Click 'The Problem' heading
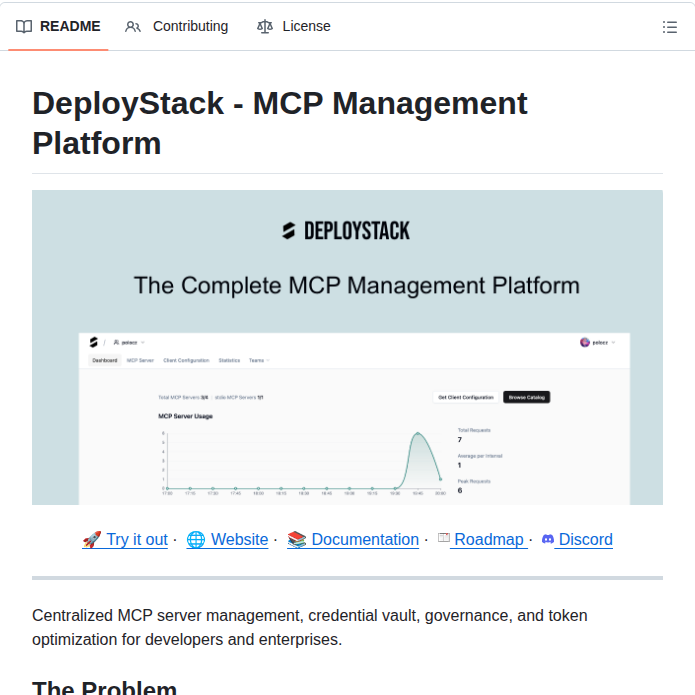The image size is (695, 695). pos(105,687)
